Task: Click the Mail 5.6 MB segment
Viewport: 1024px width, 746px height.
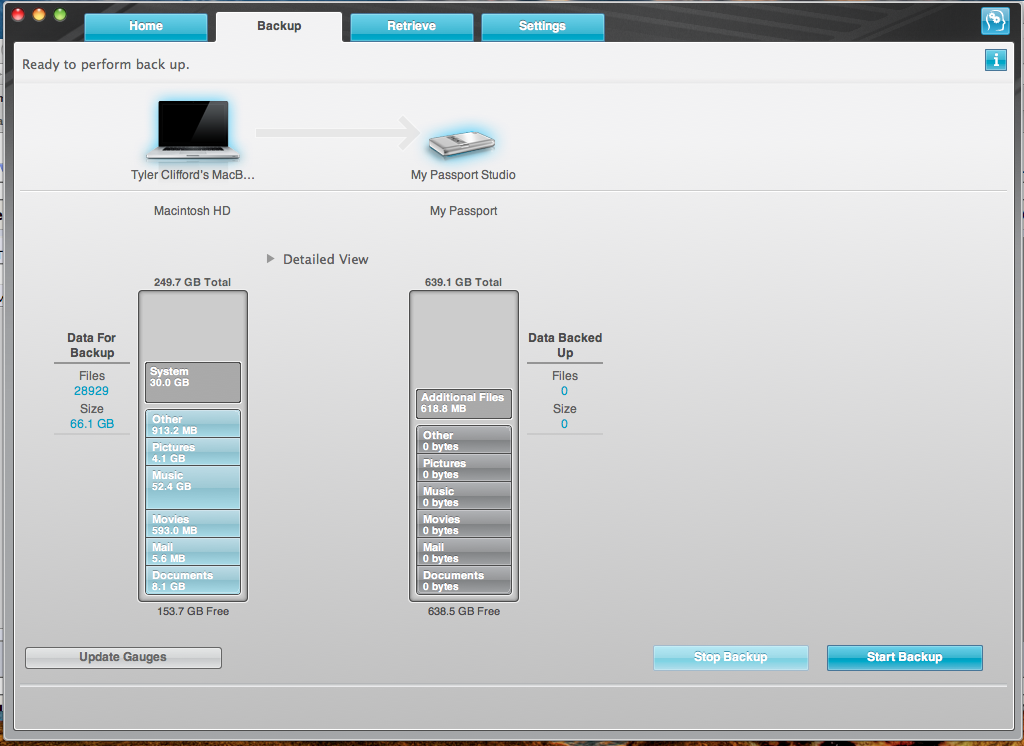Action: (x=193, y=552)
